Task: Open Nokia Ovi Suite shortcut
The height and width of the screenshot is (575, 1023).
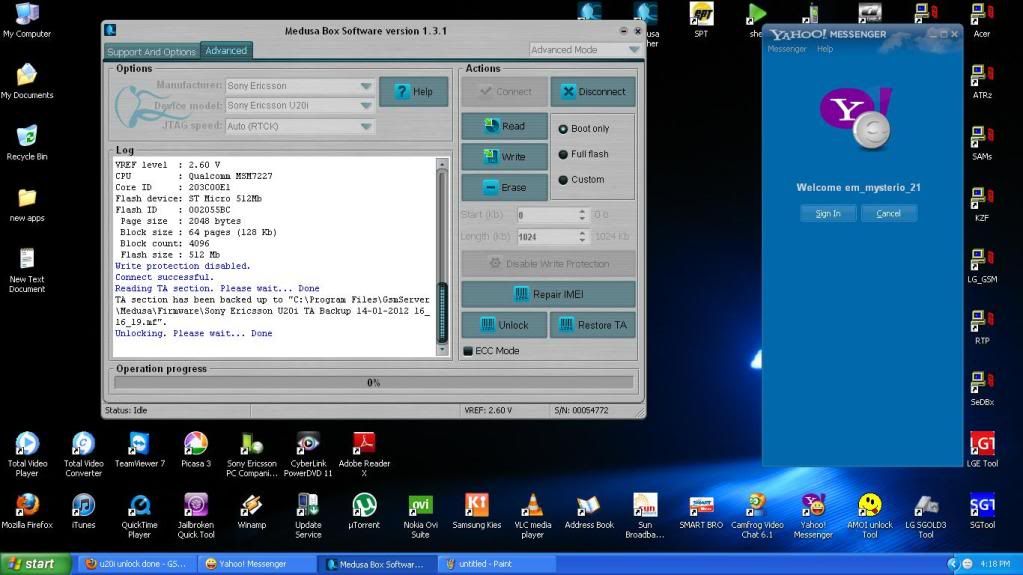Action: point(420,516)
